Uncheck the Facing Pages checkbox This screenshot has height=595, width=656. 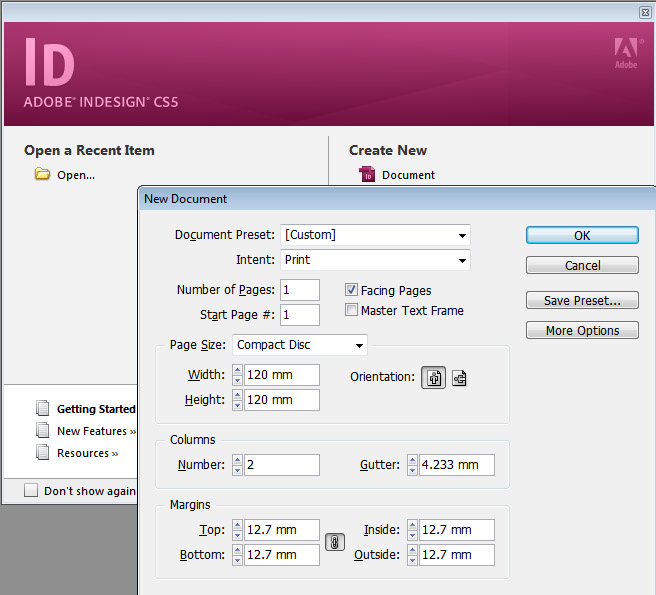coord(351,290)
